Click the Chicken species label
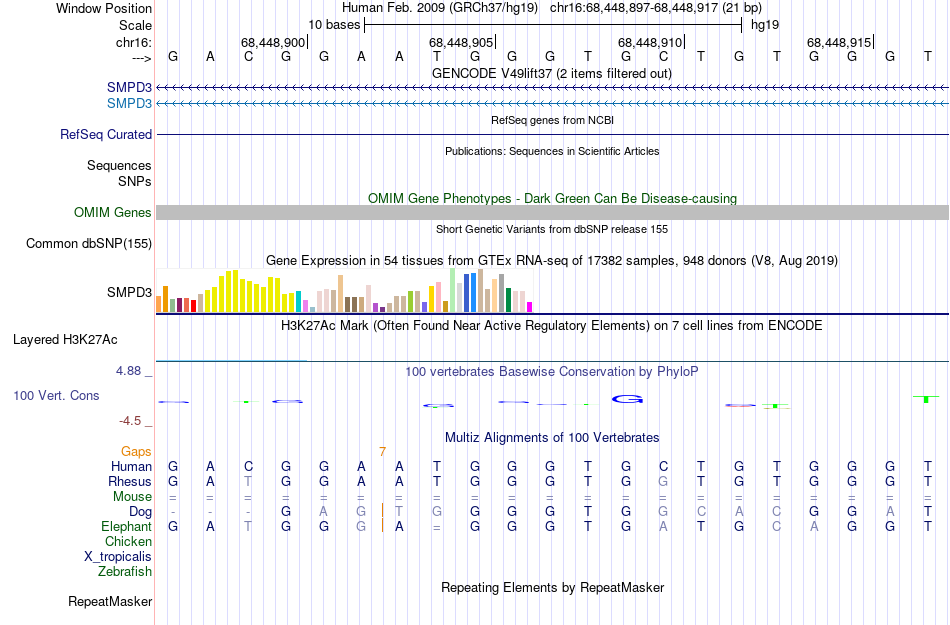Image resolution: width=950 pixels, height=625 pixels. [x=128, y=541]
